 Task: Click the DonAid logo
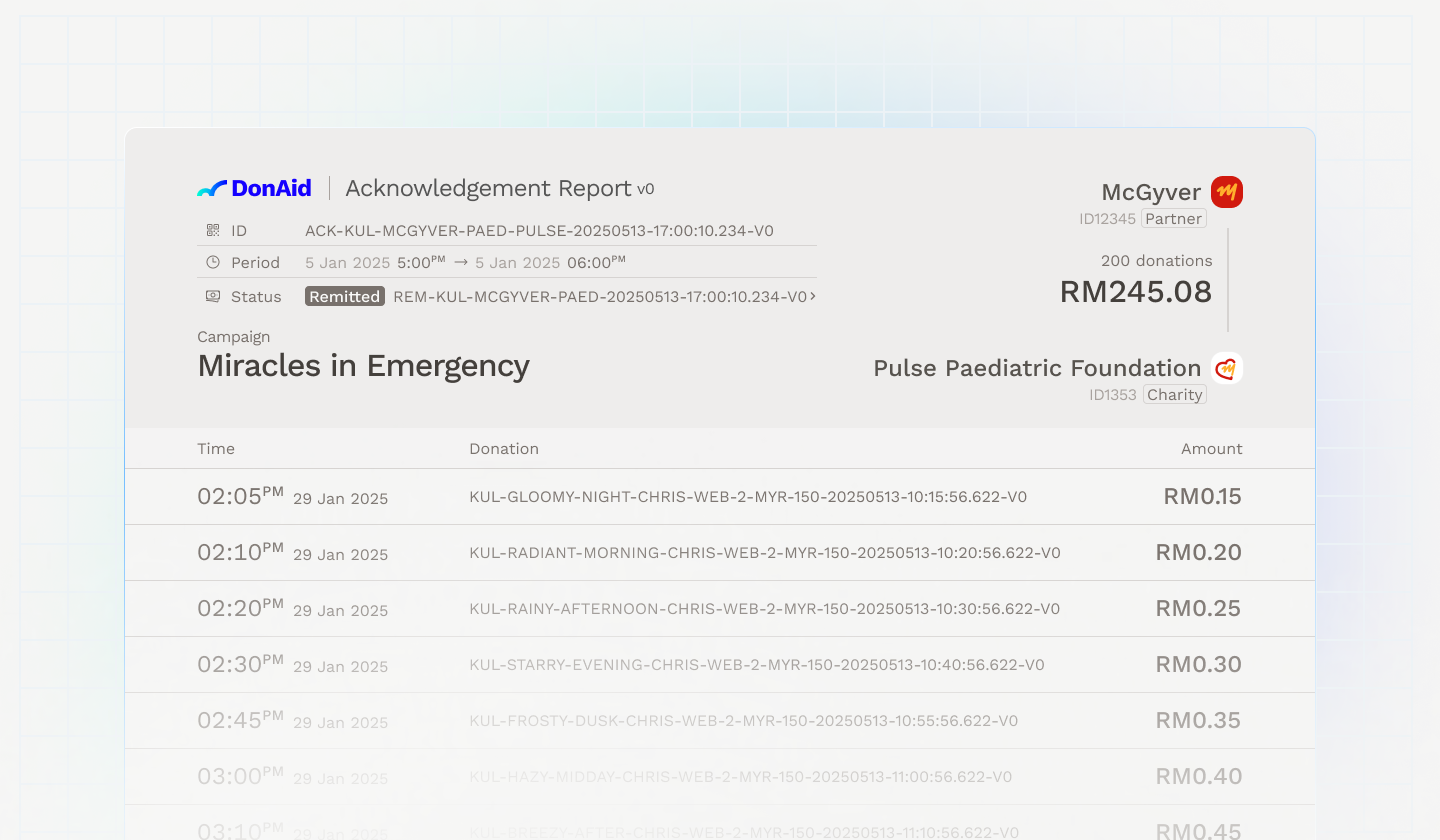point(254,188)
